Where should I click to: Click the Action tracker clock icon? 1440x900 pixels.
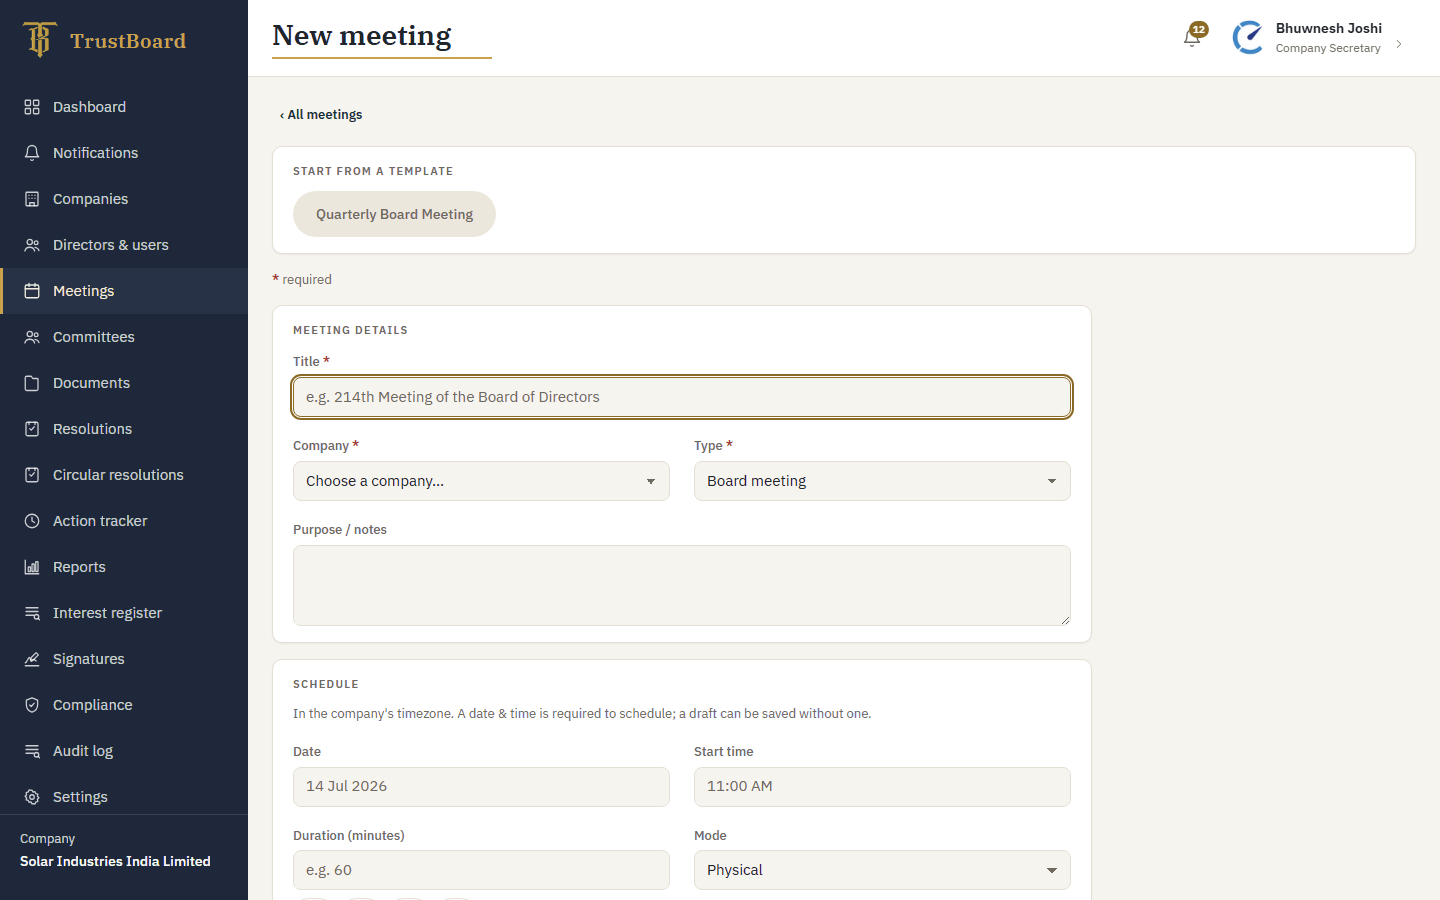point(32,521)
